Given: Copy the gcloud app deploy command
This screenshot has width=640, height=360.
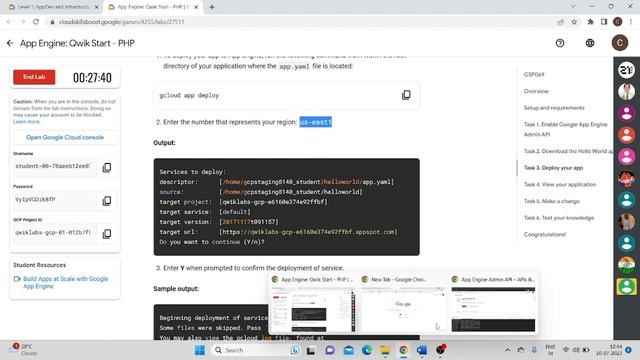Looking at the screenshot, I should coord(406,95).
